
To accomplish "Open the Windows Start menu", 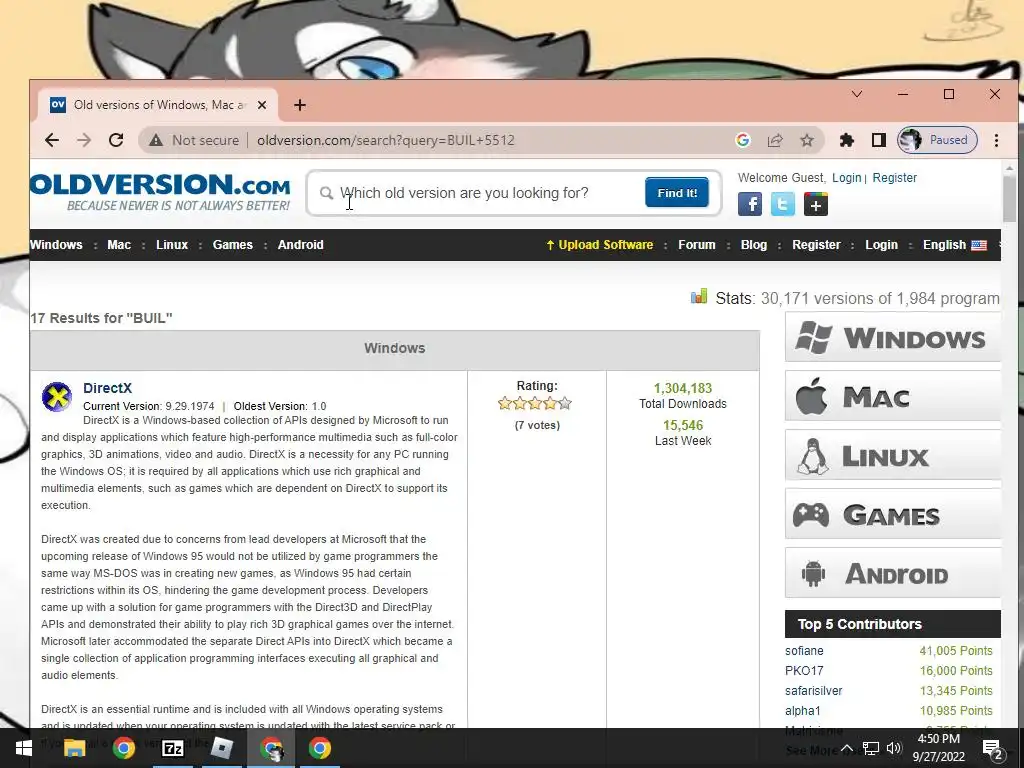I will (23, 748).
